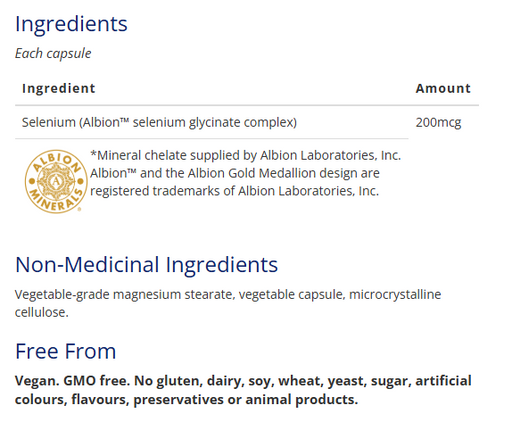The image size is (512, 422).
Task: Select the Each capsule italic text
Action: point(53,53)
